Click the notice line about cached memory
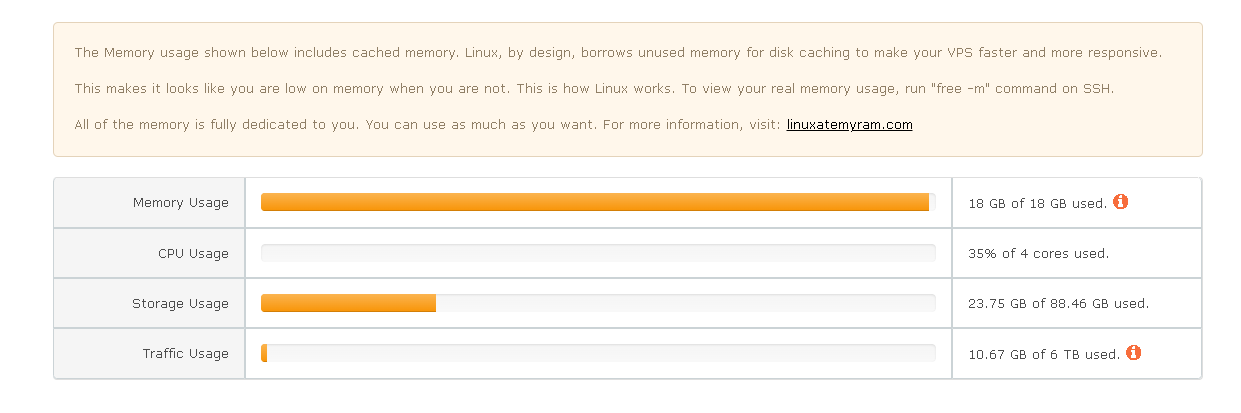Image resolution: width=1241 pixels, height=413 pixels. tap(618, 53)
